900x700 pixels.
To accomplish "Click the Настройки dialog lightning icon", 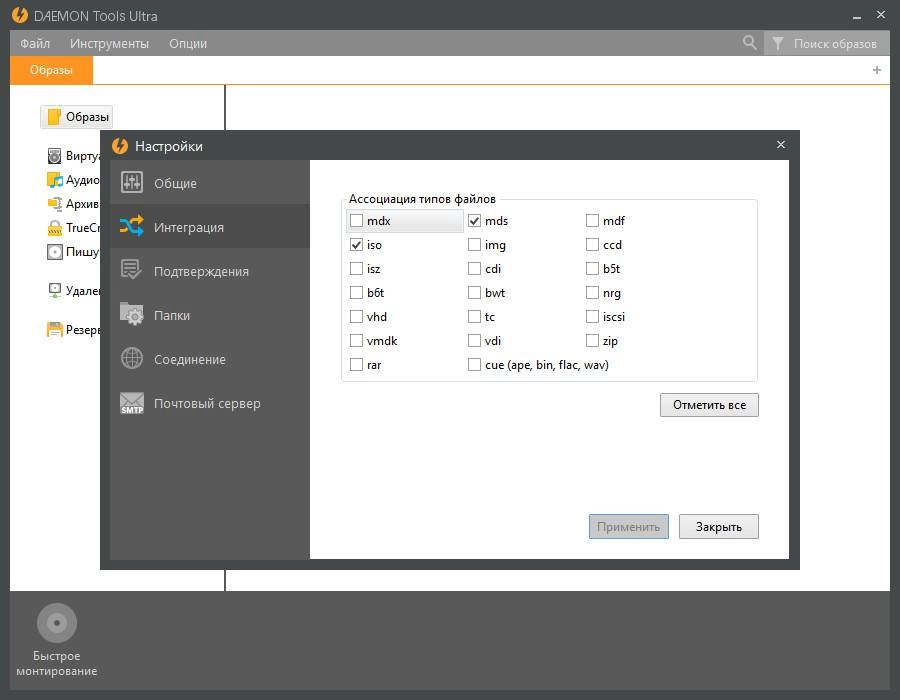I will [x=120, y=146].
